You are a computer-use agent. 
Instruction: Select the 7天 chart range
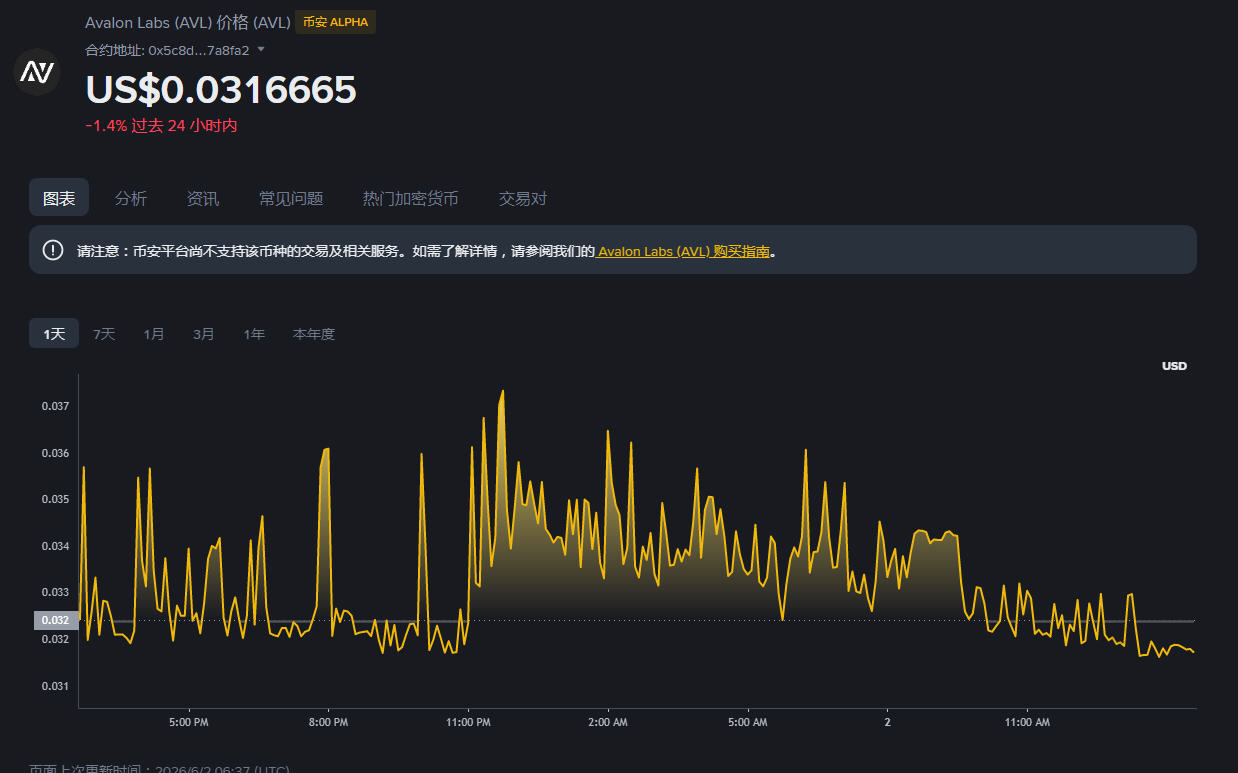click(x=104, y=334)
